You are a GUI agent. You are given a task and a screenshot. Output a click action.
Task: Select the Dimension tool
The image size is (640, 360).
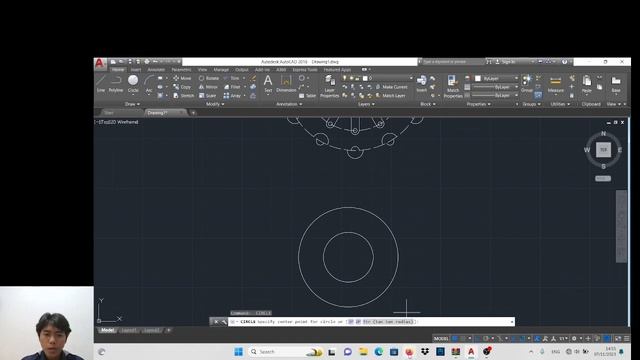286,84
